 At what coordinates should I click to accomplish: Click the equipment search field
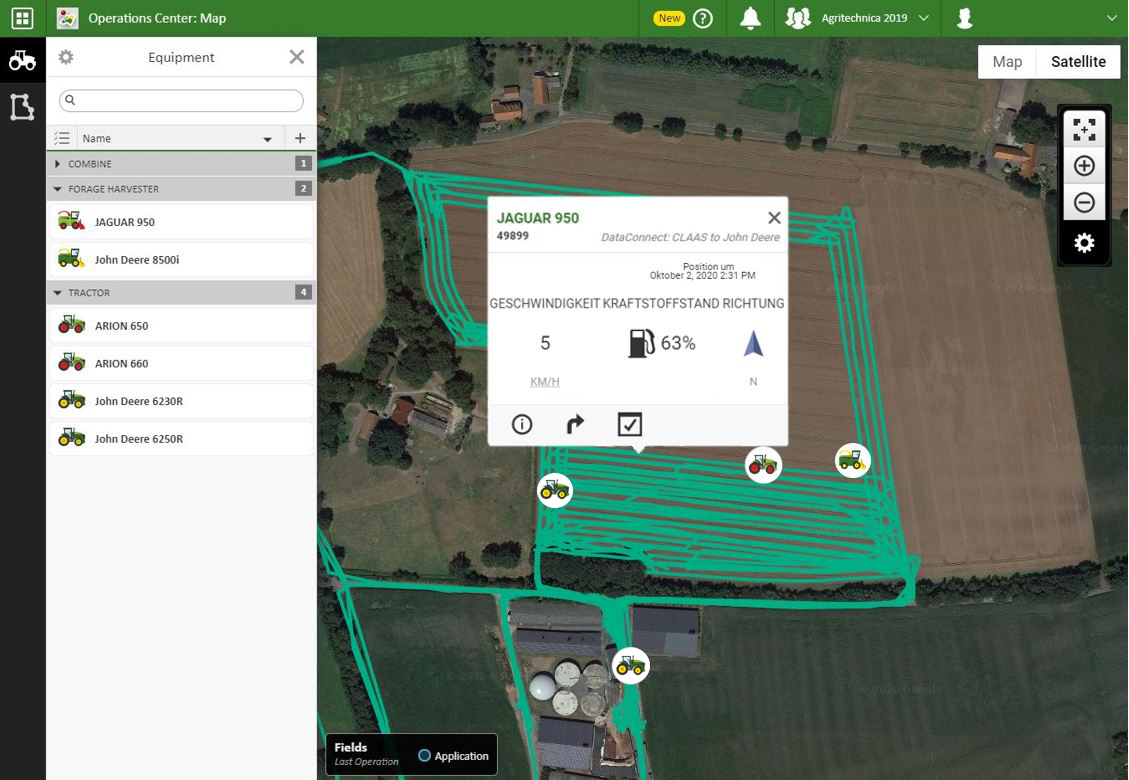[182, 100]
